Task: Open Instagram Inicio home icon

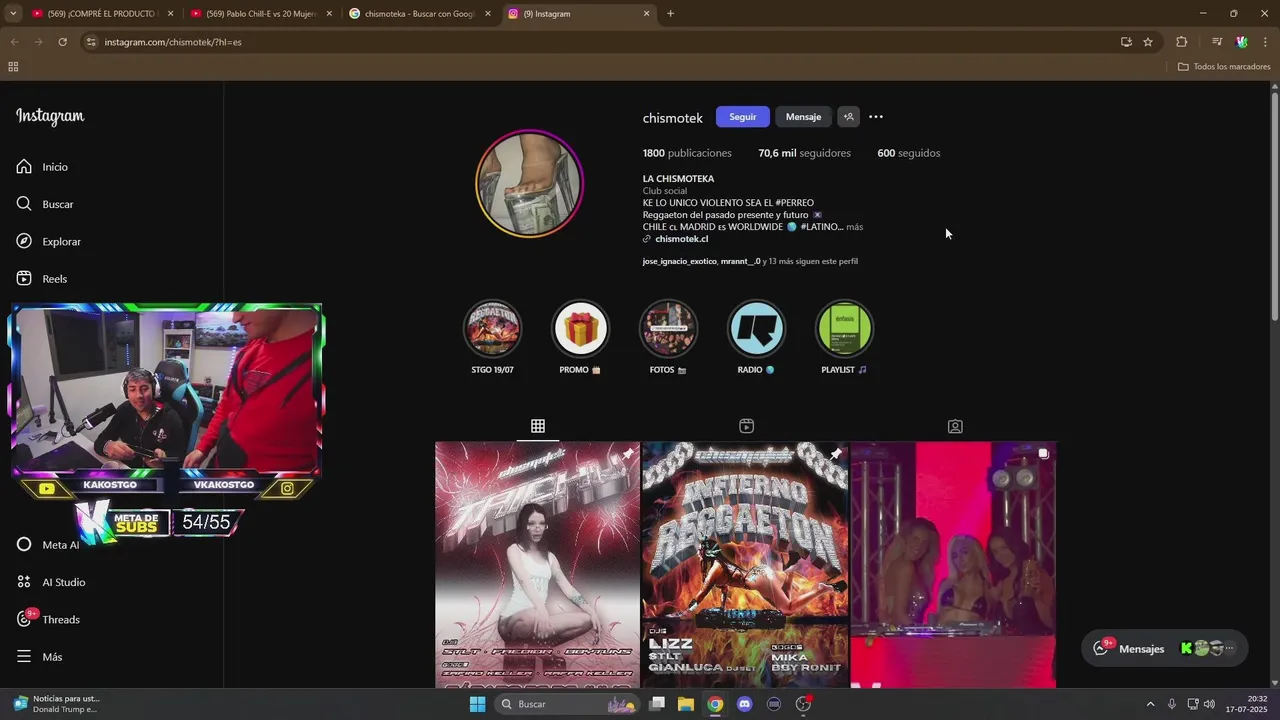Action: pyautogui.click(x=24, y=167)
